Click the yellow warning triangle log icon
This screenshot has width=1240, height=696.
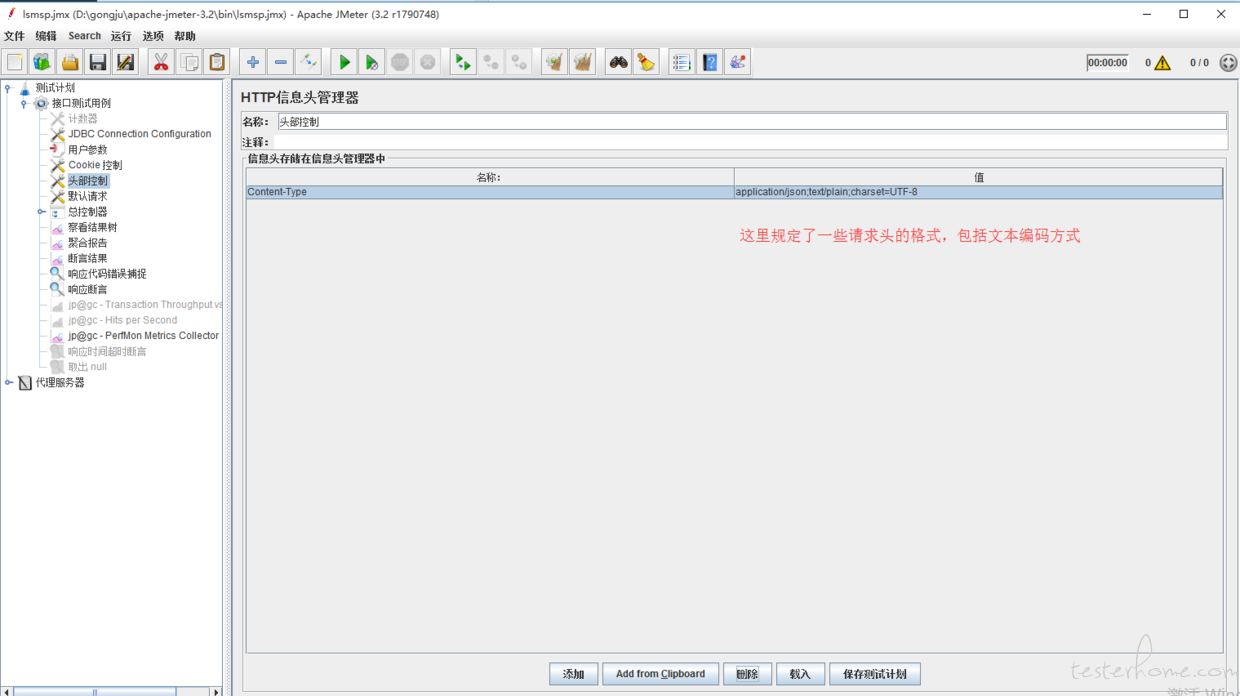pos(1162,63)
